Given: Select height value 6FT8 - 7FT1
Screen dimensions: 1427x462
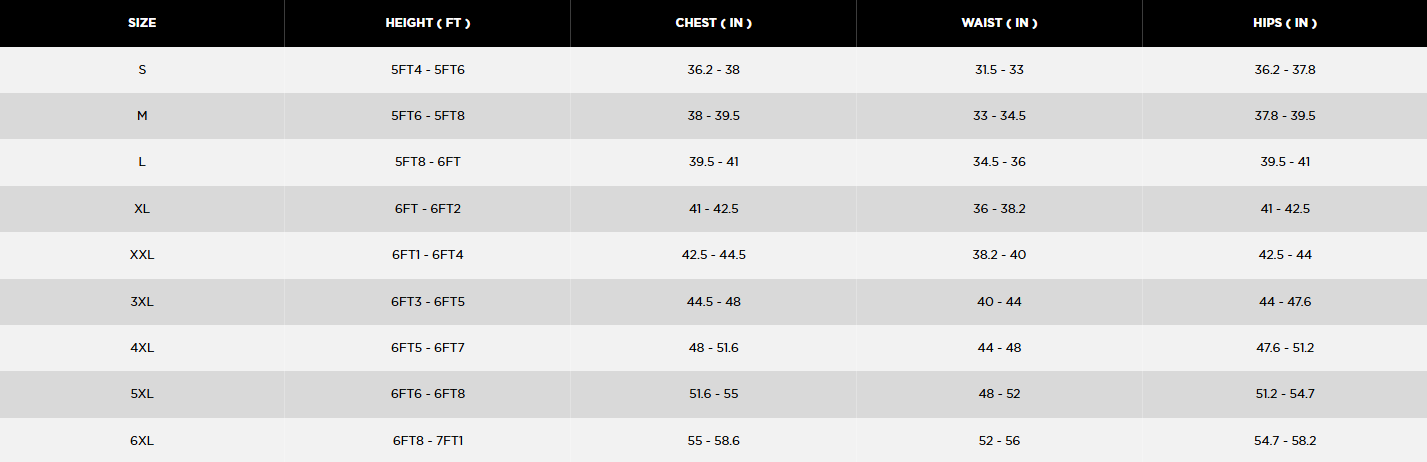Looking at the screenshot, I should coord(428,440).
